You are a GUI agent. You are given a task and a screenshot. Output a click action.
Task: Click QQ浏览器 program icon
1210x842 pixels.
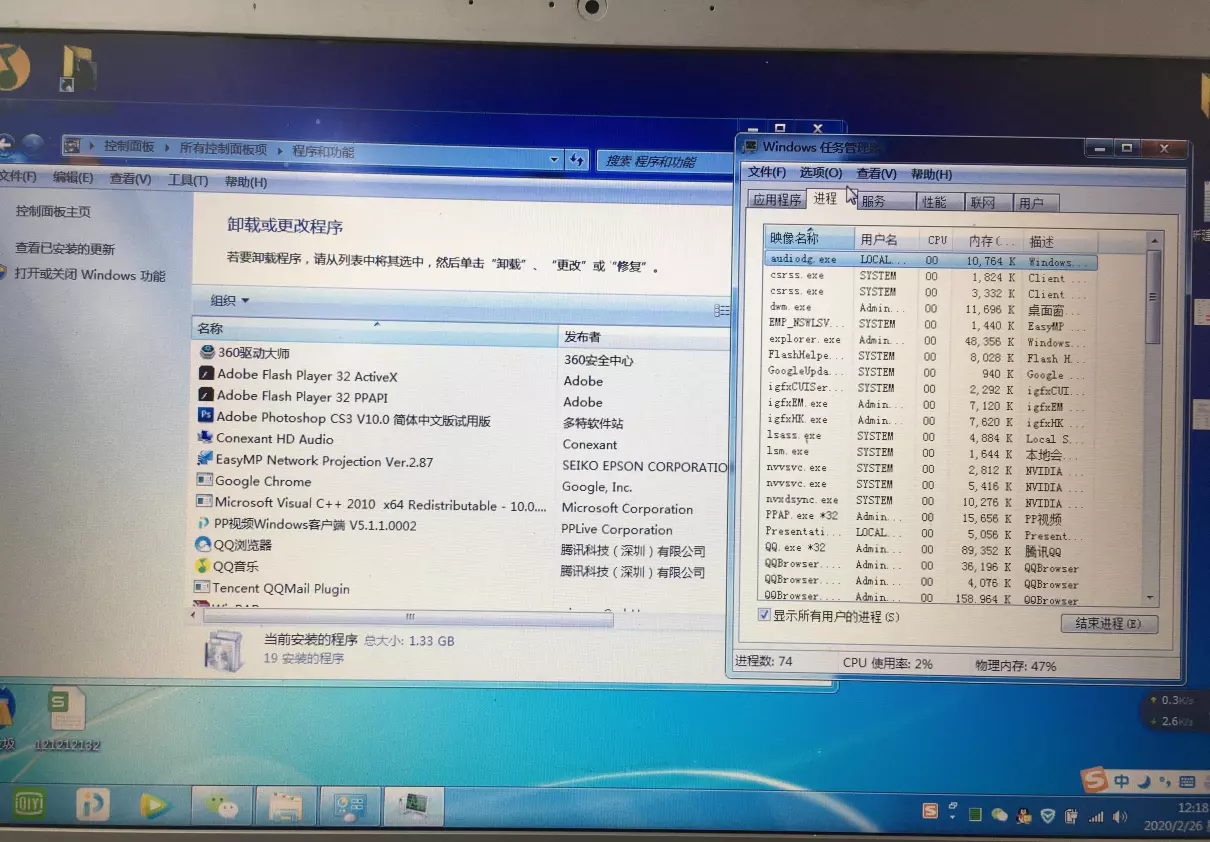point(203,545)
